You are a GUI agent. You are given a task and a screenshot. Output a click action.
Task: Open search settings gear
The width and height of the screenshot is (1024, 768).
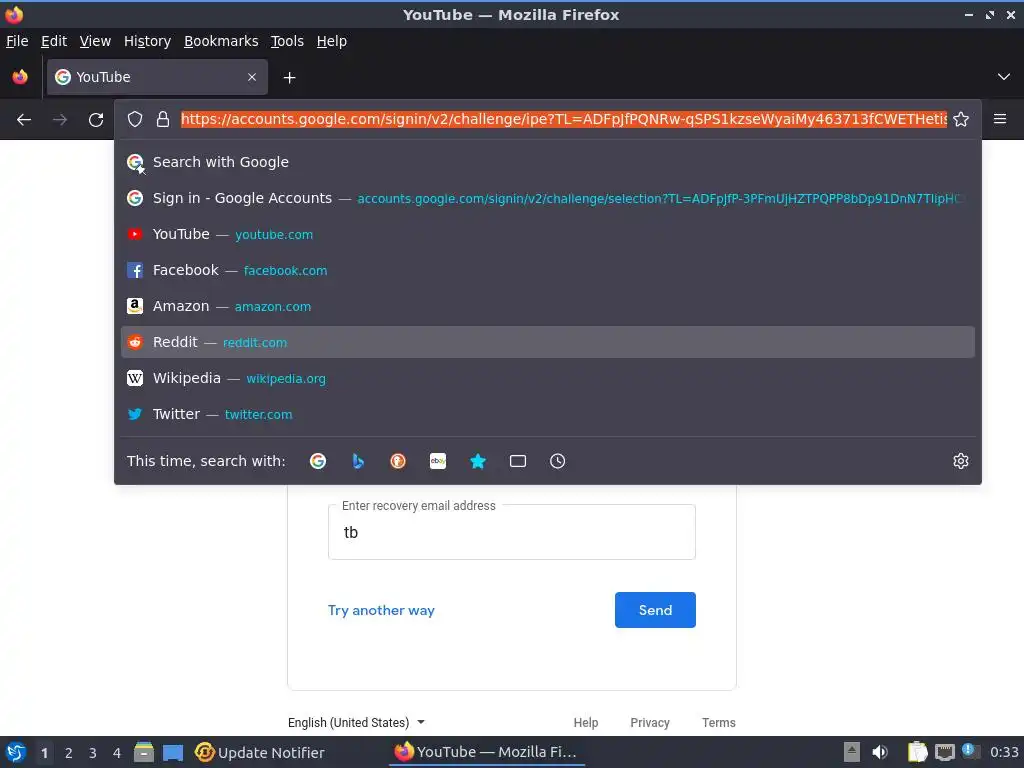pyautogui.click(x=961, y=461)
